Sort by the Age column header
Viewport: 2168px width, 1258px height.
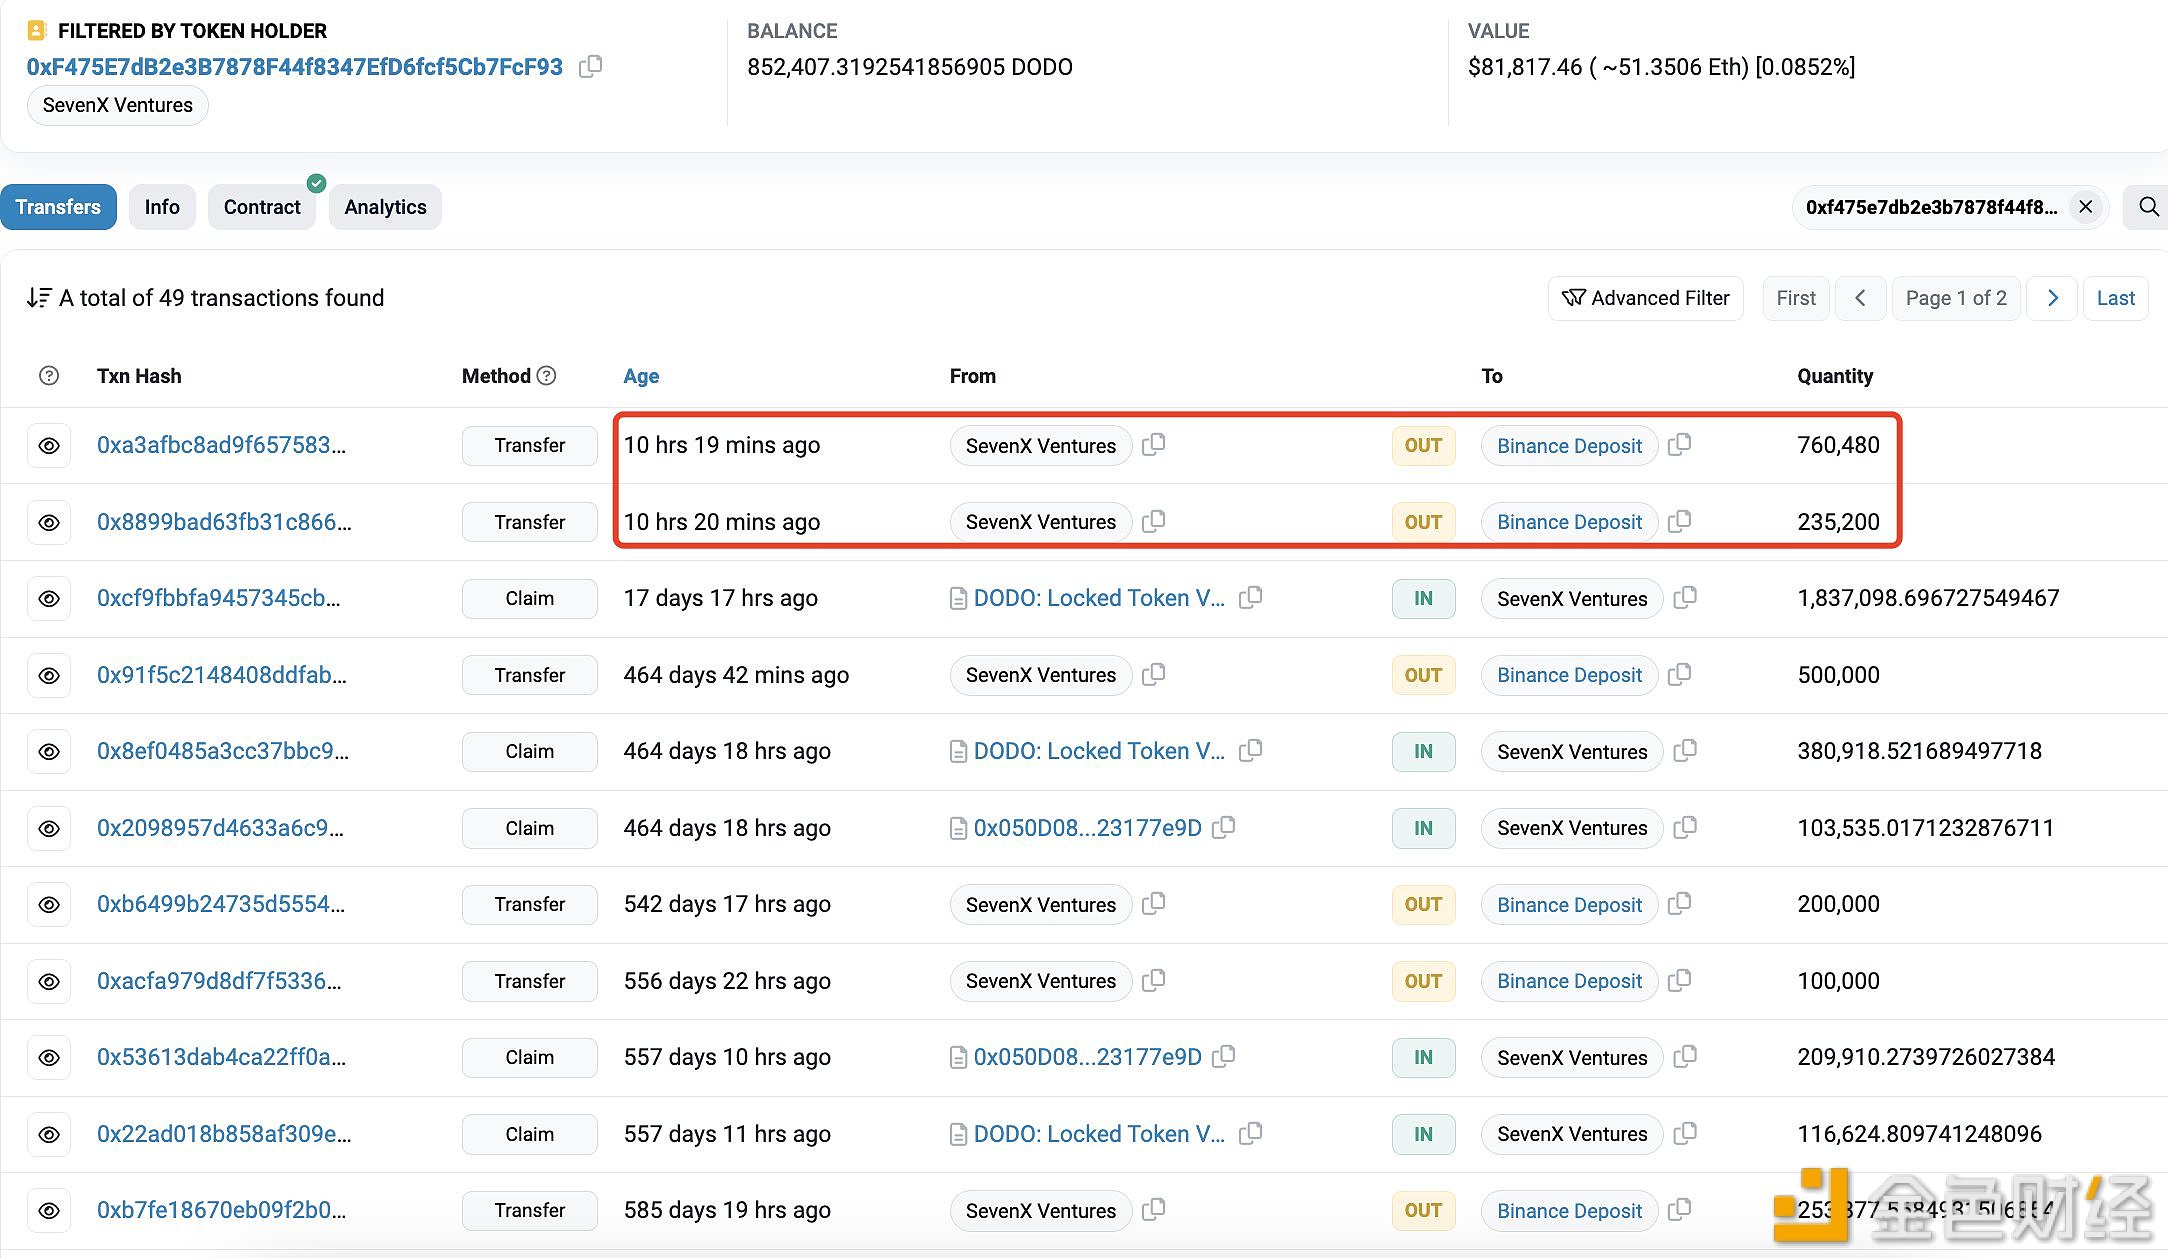tap(641, 376)
